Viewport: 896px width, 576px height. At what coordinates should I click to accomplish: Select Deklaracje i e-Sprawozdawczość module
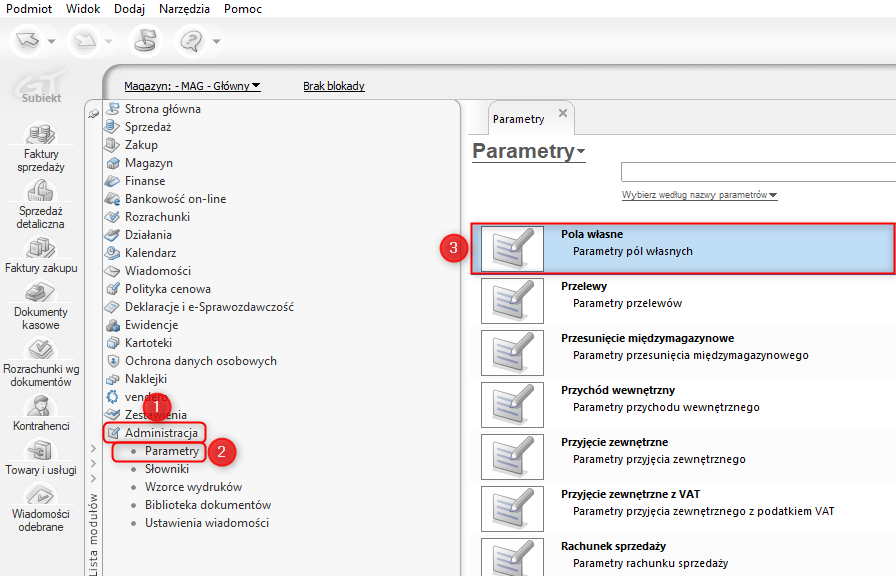pyautogui.click(x=209, y=307)
